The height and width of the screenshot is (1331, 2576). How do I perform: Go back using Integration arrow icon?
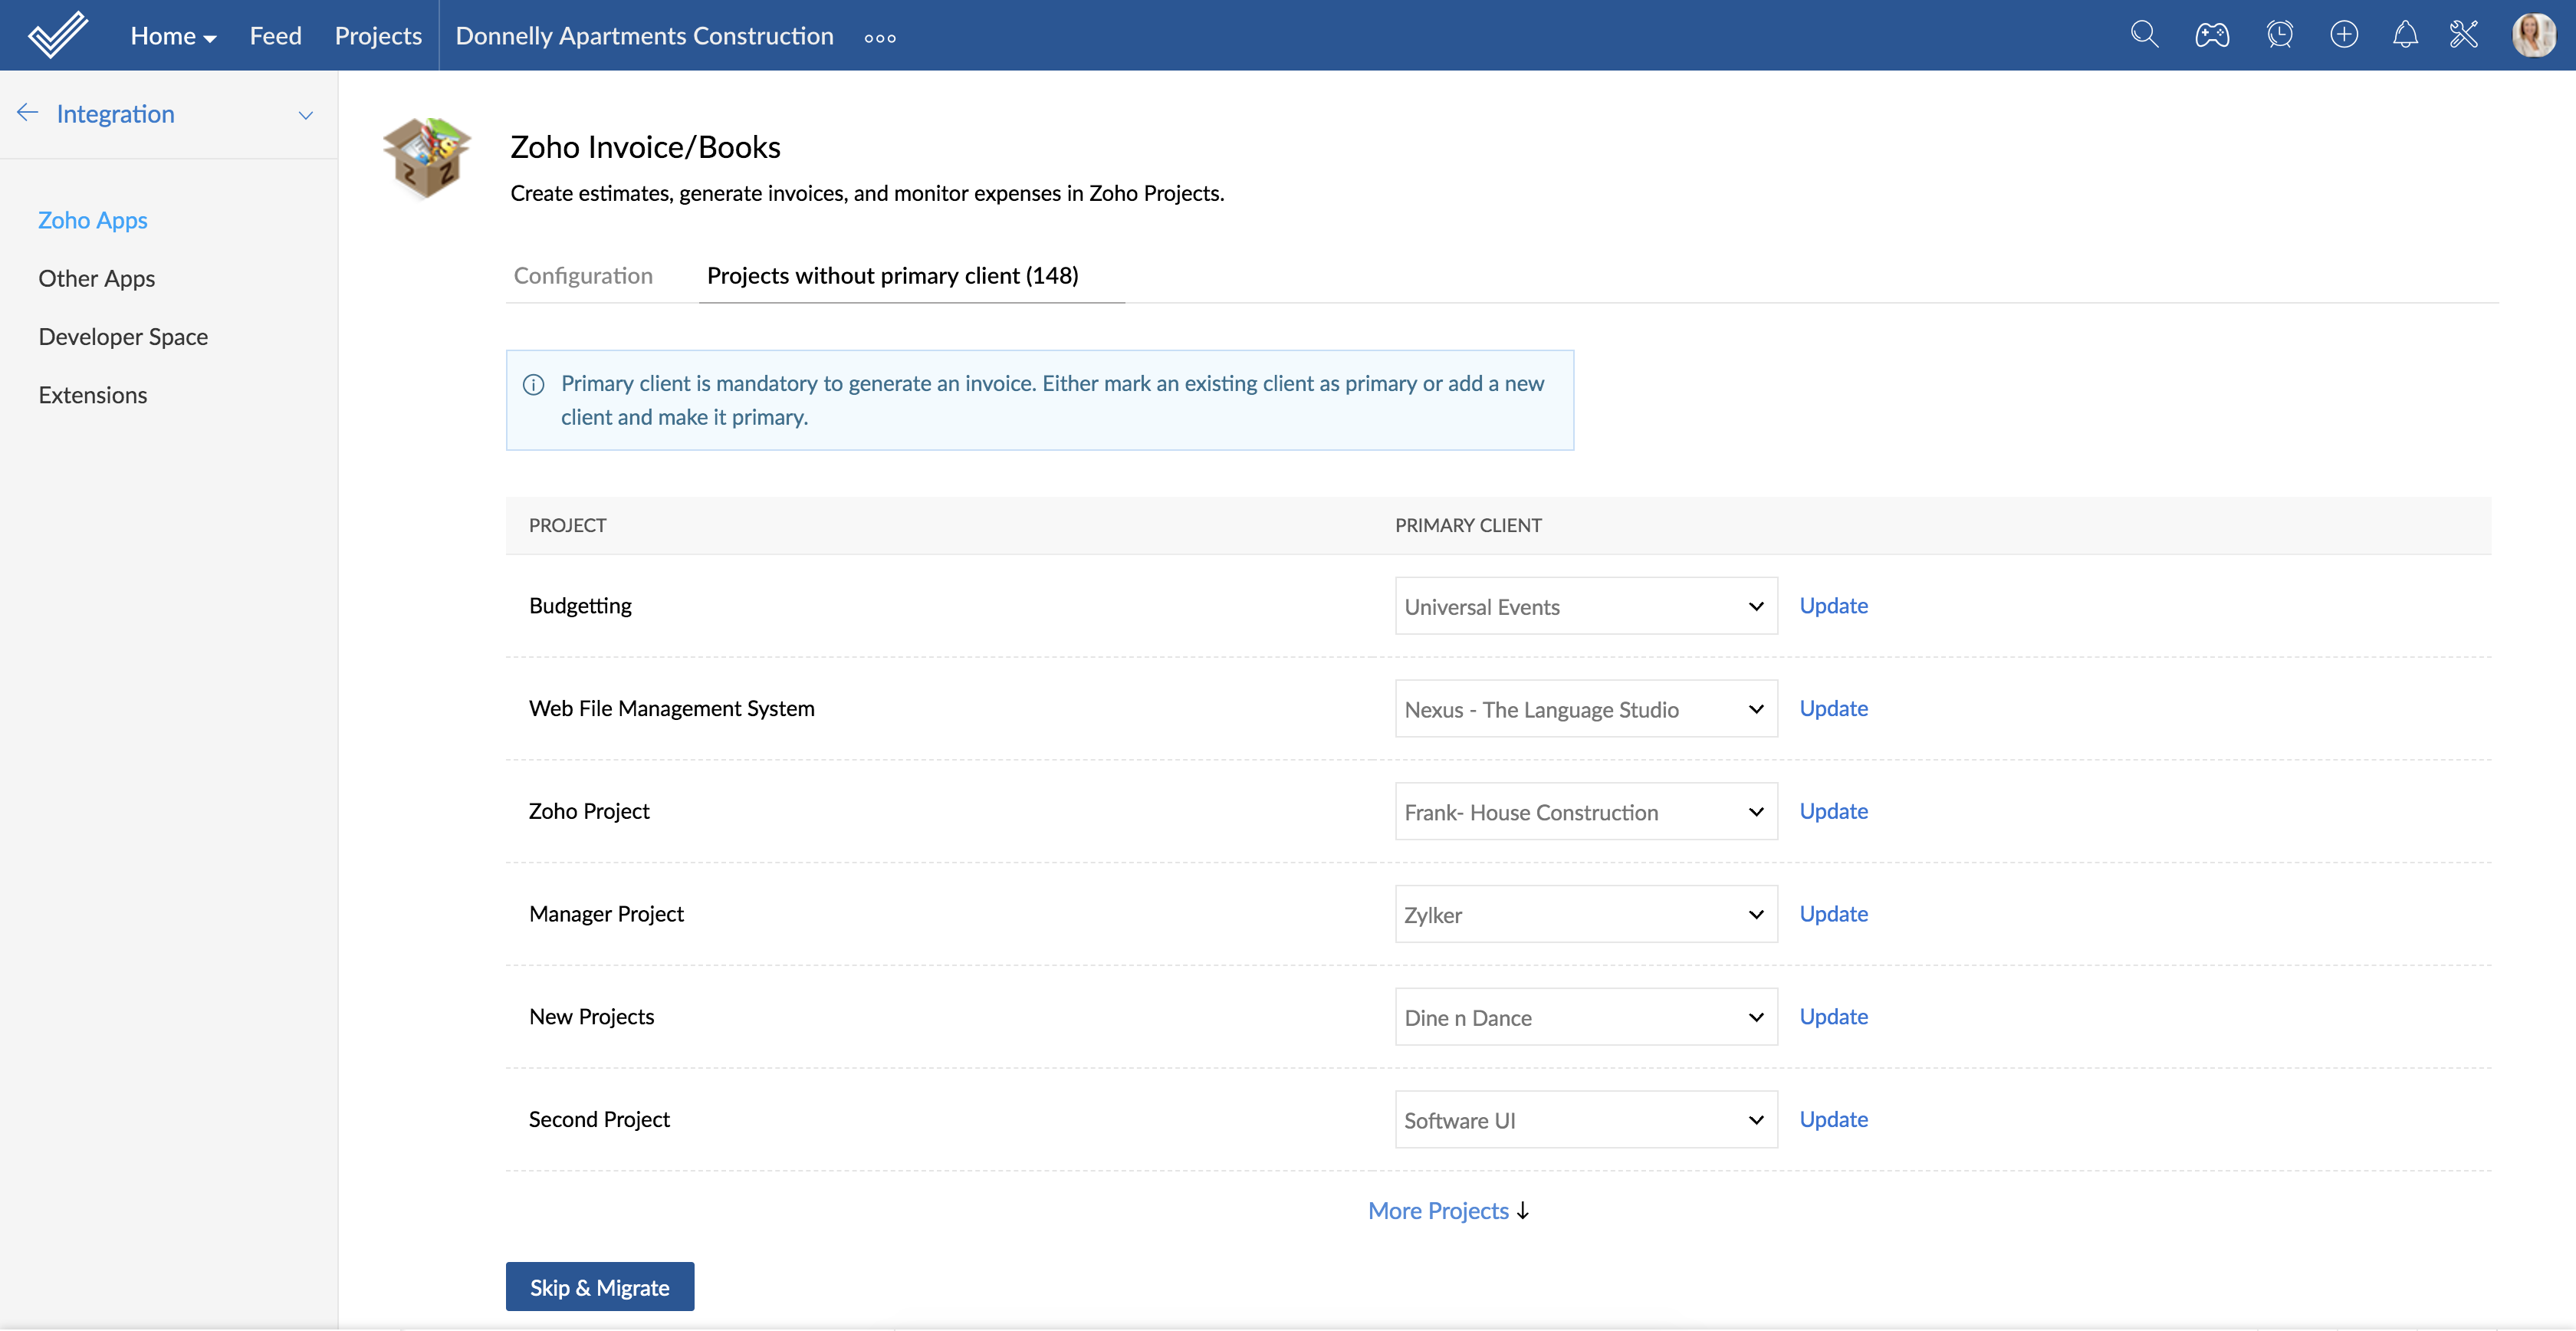tap(27, 113)
